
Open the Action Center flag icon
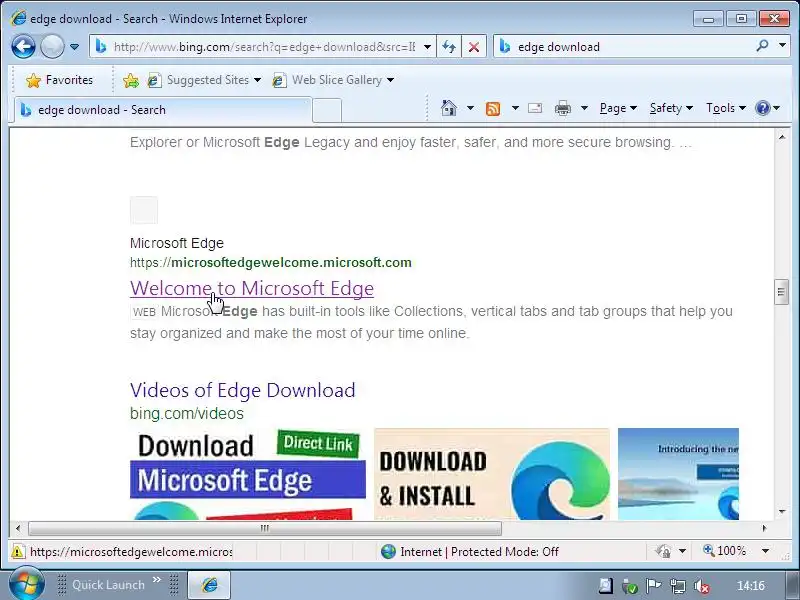click(x=654, y=586)
